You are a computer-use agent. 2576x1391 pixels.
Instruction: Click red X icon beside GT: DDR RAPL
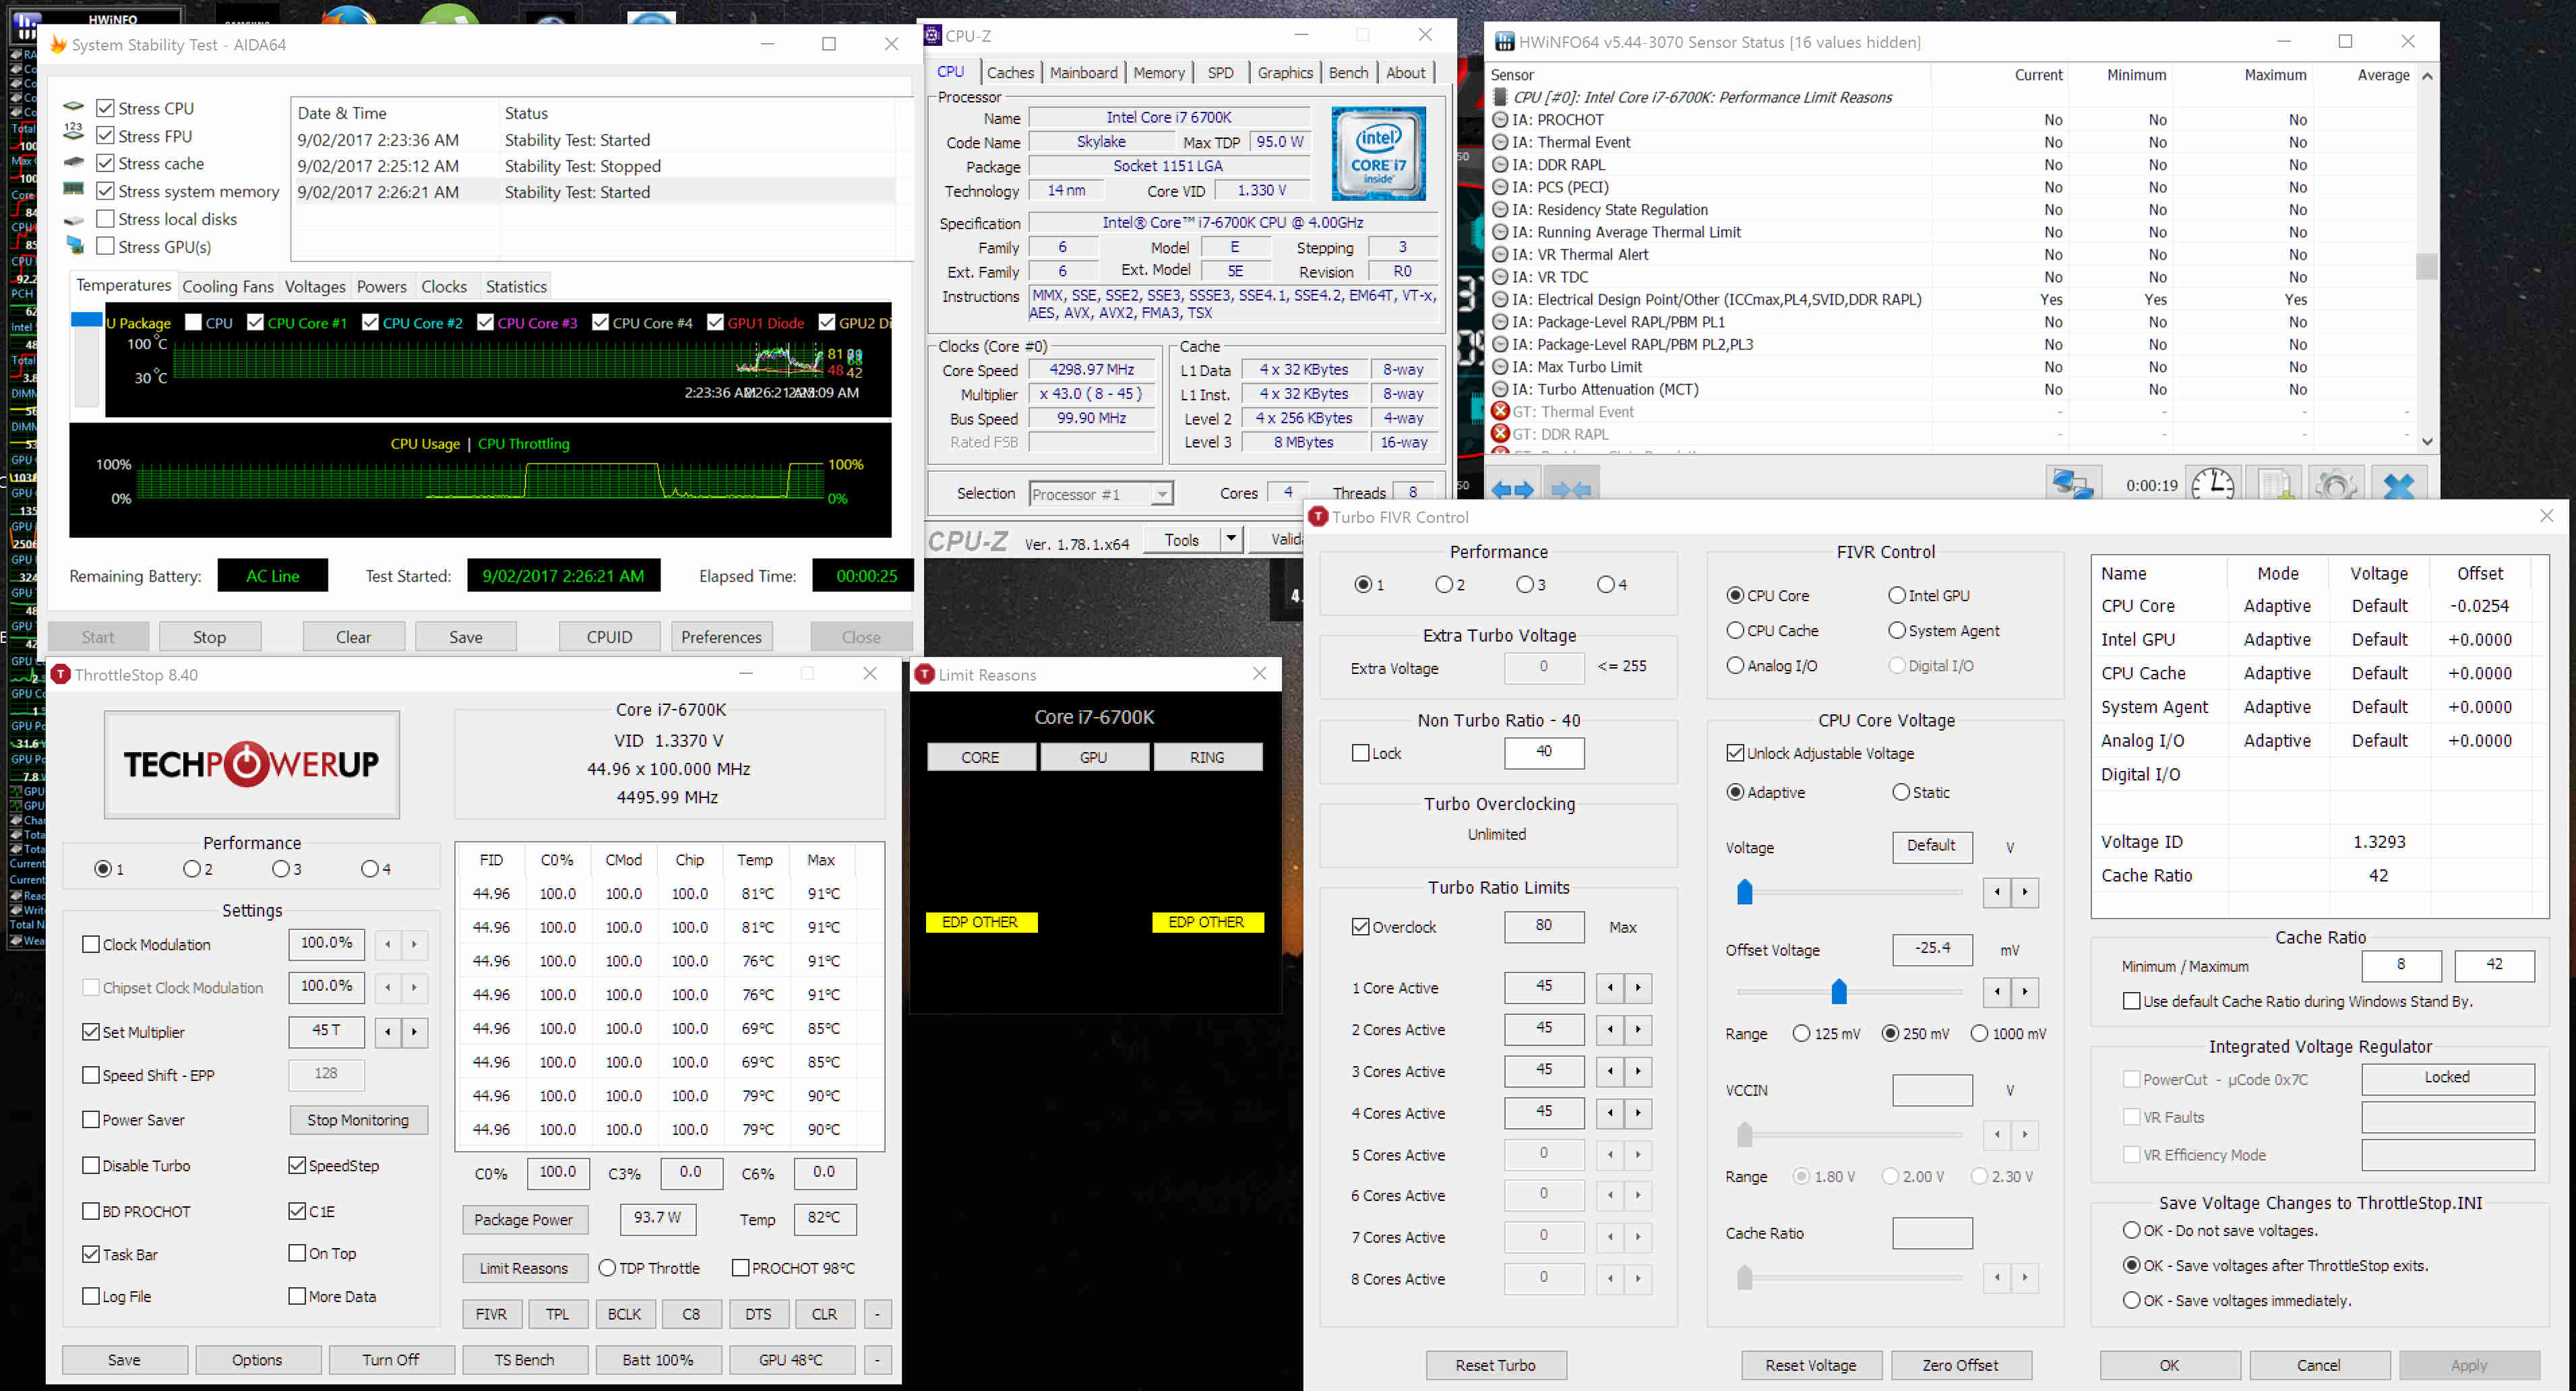point(1500,434)
